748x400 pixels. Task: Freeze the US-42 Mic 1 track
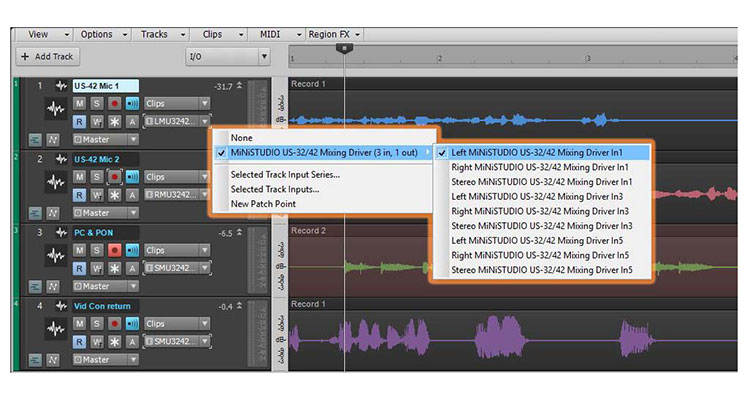pyautogui.click(x=114, y=122)
